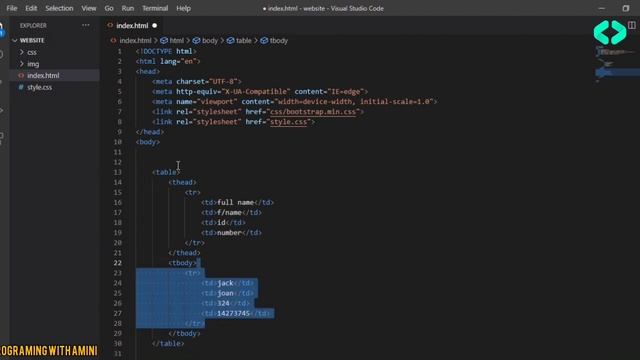Open index.html in the explorer

click(x=43, y=76)
